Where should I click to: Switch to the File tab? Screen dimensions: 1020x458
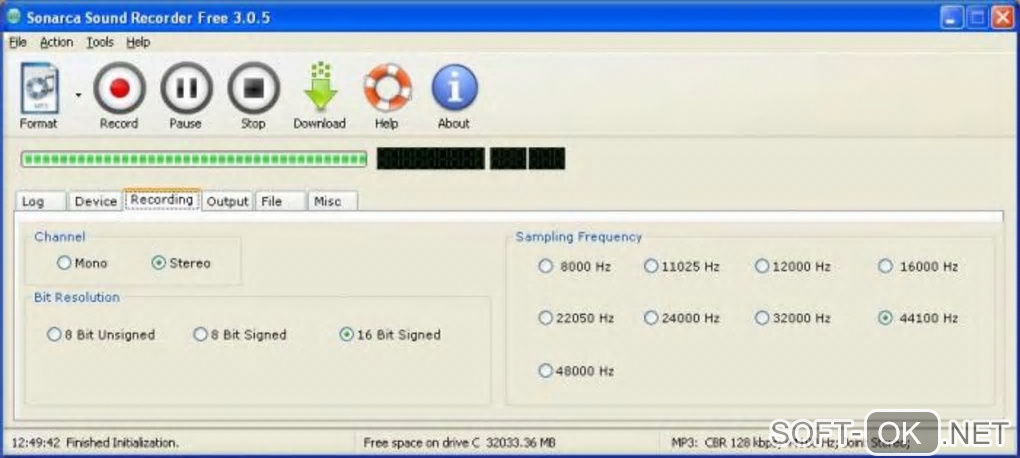280,202
